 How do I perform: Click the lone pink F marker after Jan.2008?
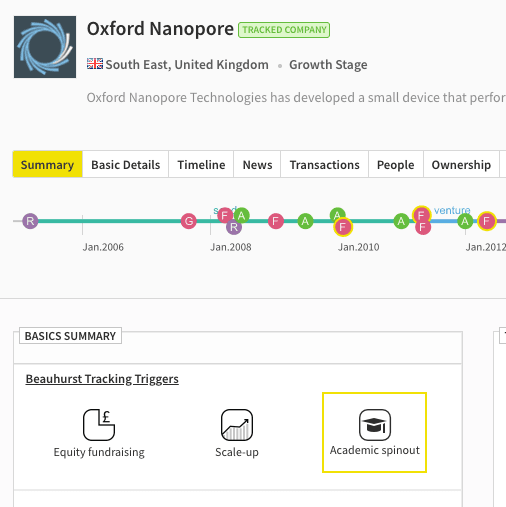click(276, 221)
